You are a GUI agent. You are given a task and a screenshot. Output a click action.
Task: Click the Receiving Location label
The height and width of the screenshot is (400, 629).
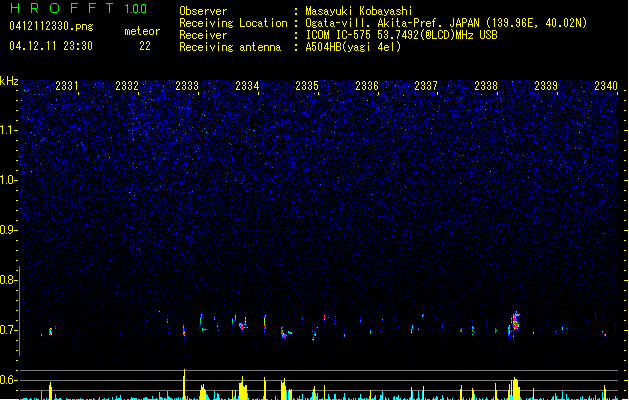click(233, 23)
